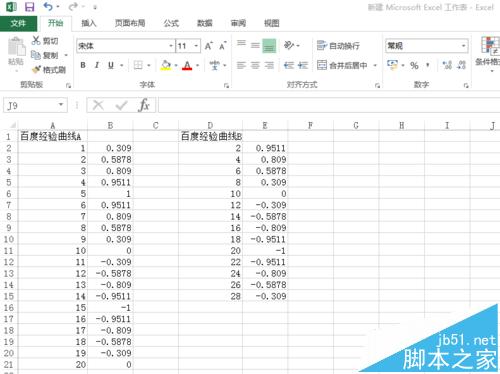Apply the yellow fill color bucket
Viewport: 500px width, 374px height.
point(166,65)
